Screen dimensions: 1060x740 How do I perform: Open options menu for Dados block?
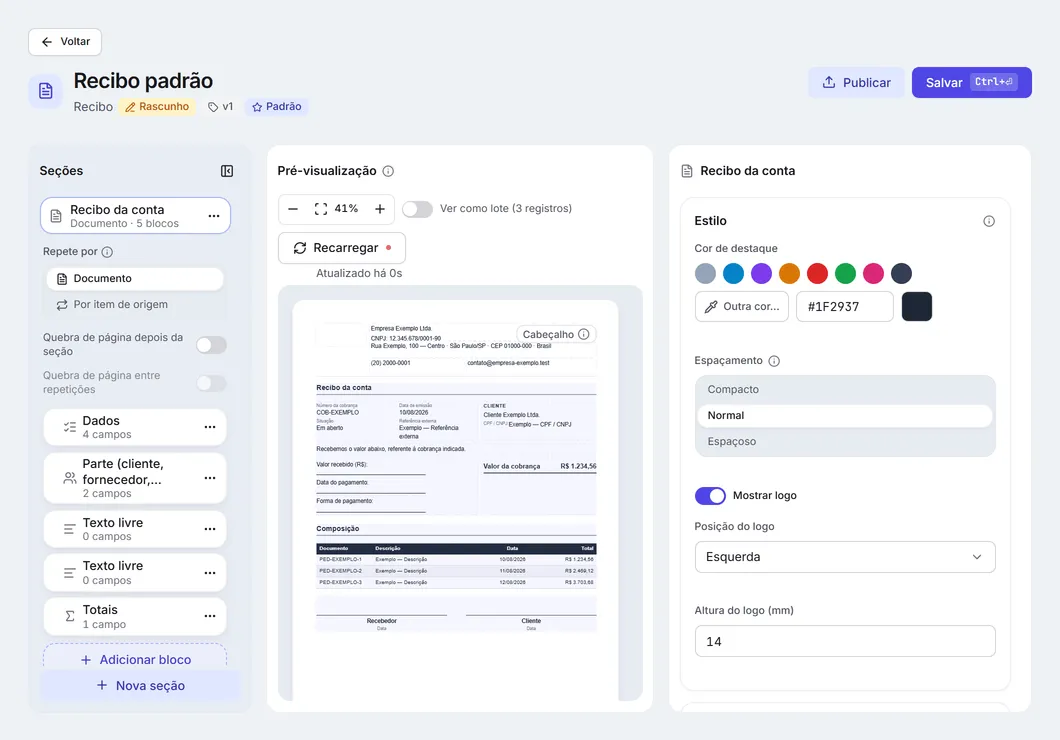(210, 427)
